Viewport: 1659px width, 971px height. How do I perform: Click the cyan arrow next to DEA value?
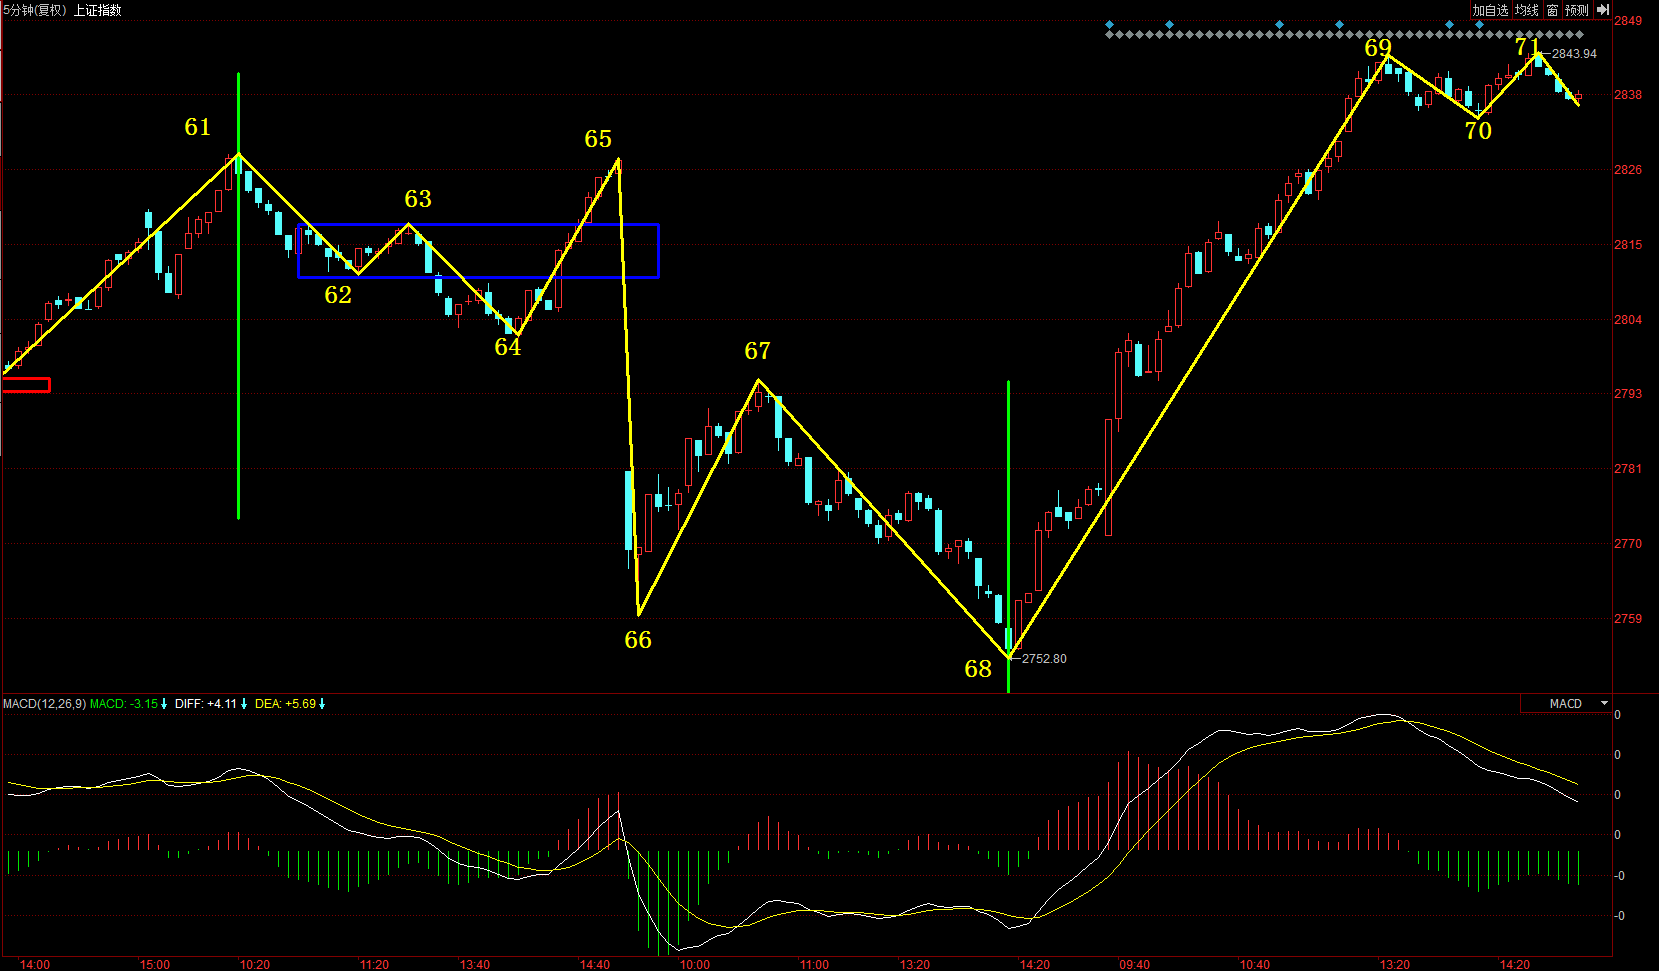click(x=322, y=704)
